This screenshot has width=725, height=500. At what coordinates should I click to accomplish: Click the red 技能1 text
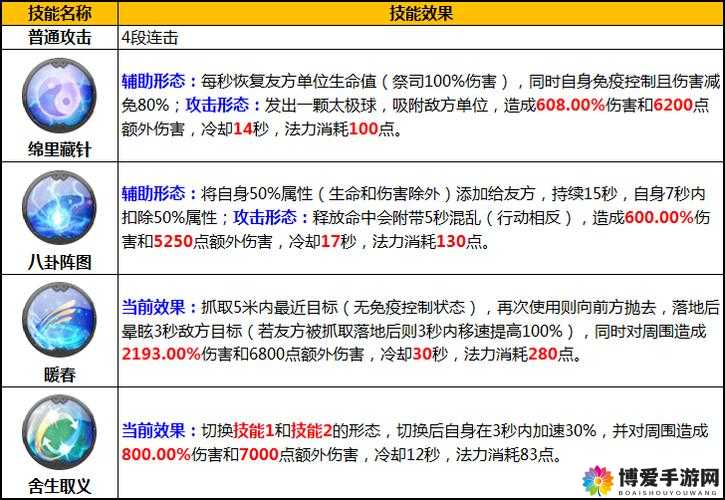253,431
